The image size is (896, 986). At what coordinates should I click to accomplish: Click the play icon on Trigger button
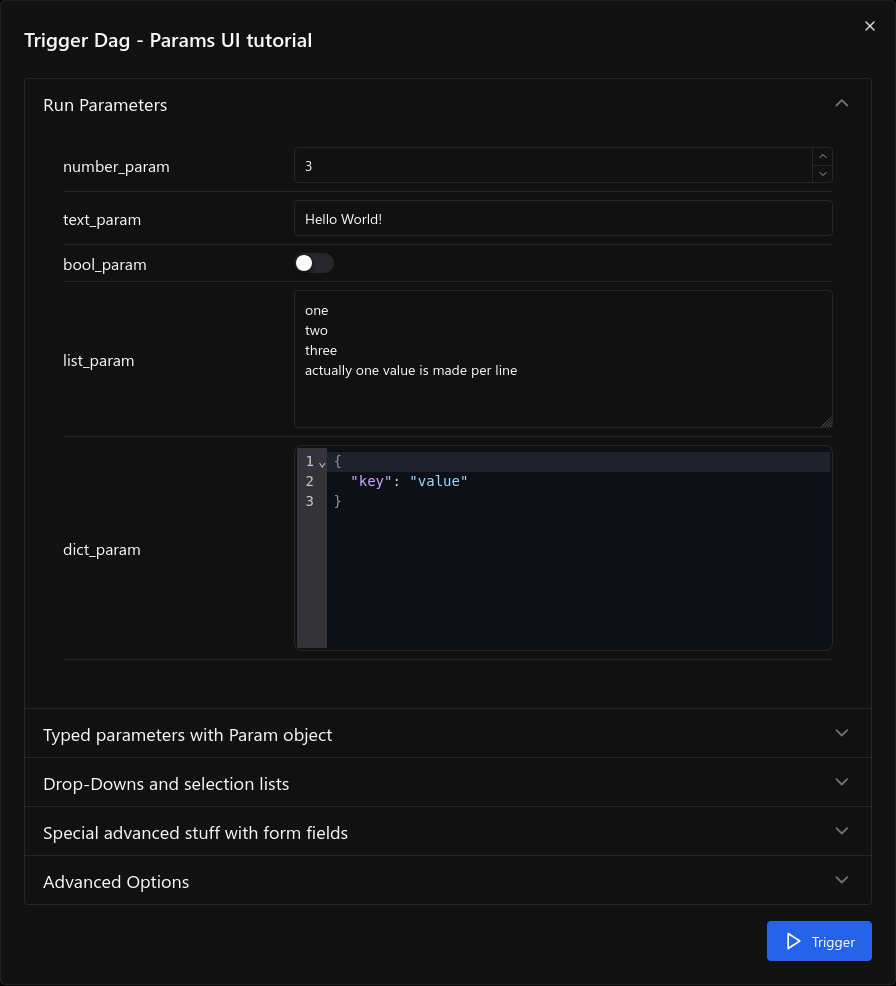(793, 941)
